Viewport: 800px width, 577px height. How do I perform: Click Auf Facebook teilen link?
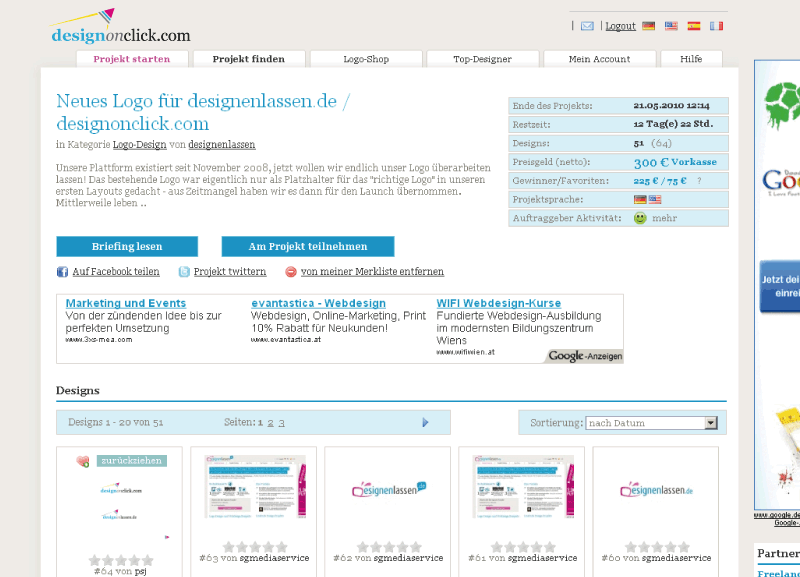tap(116, 271)
